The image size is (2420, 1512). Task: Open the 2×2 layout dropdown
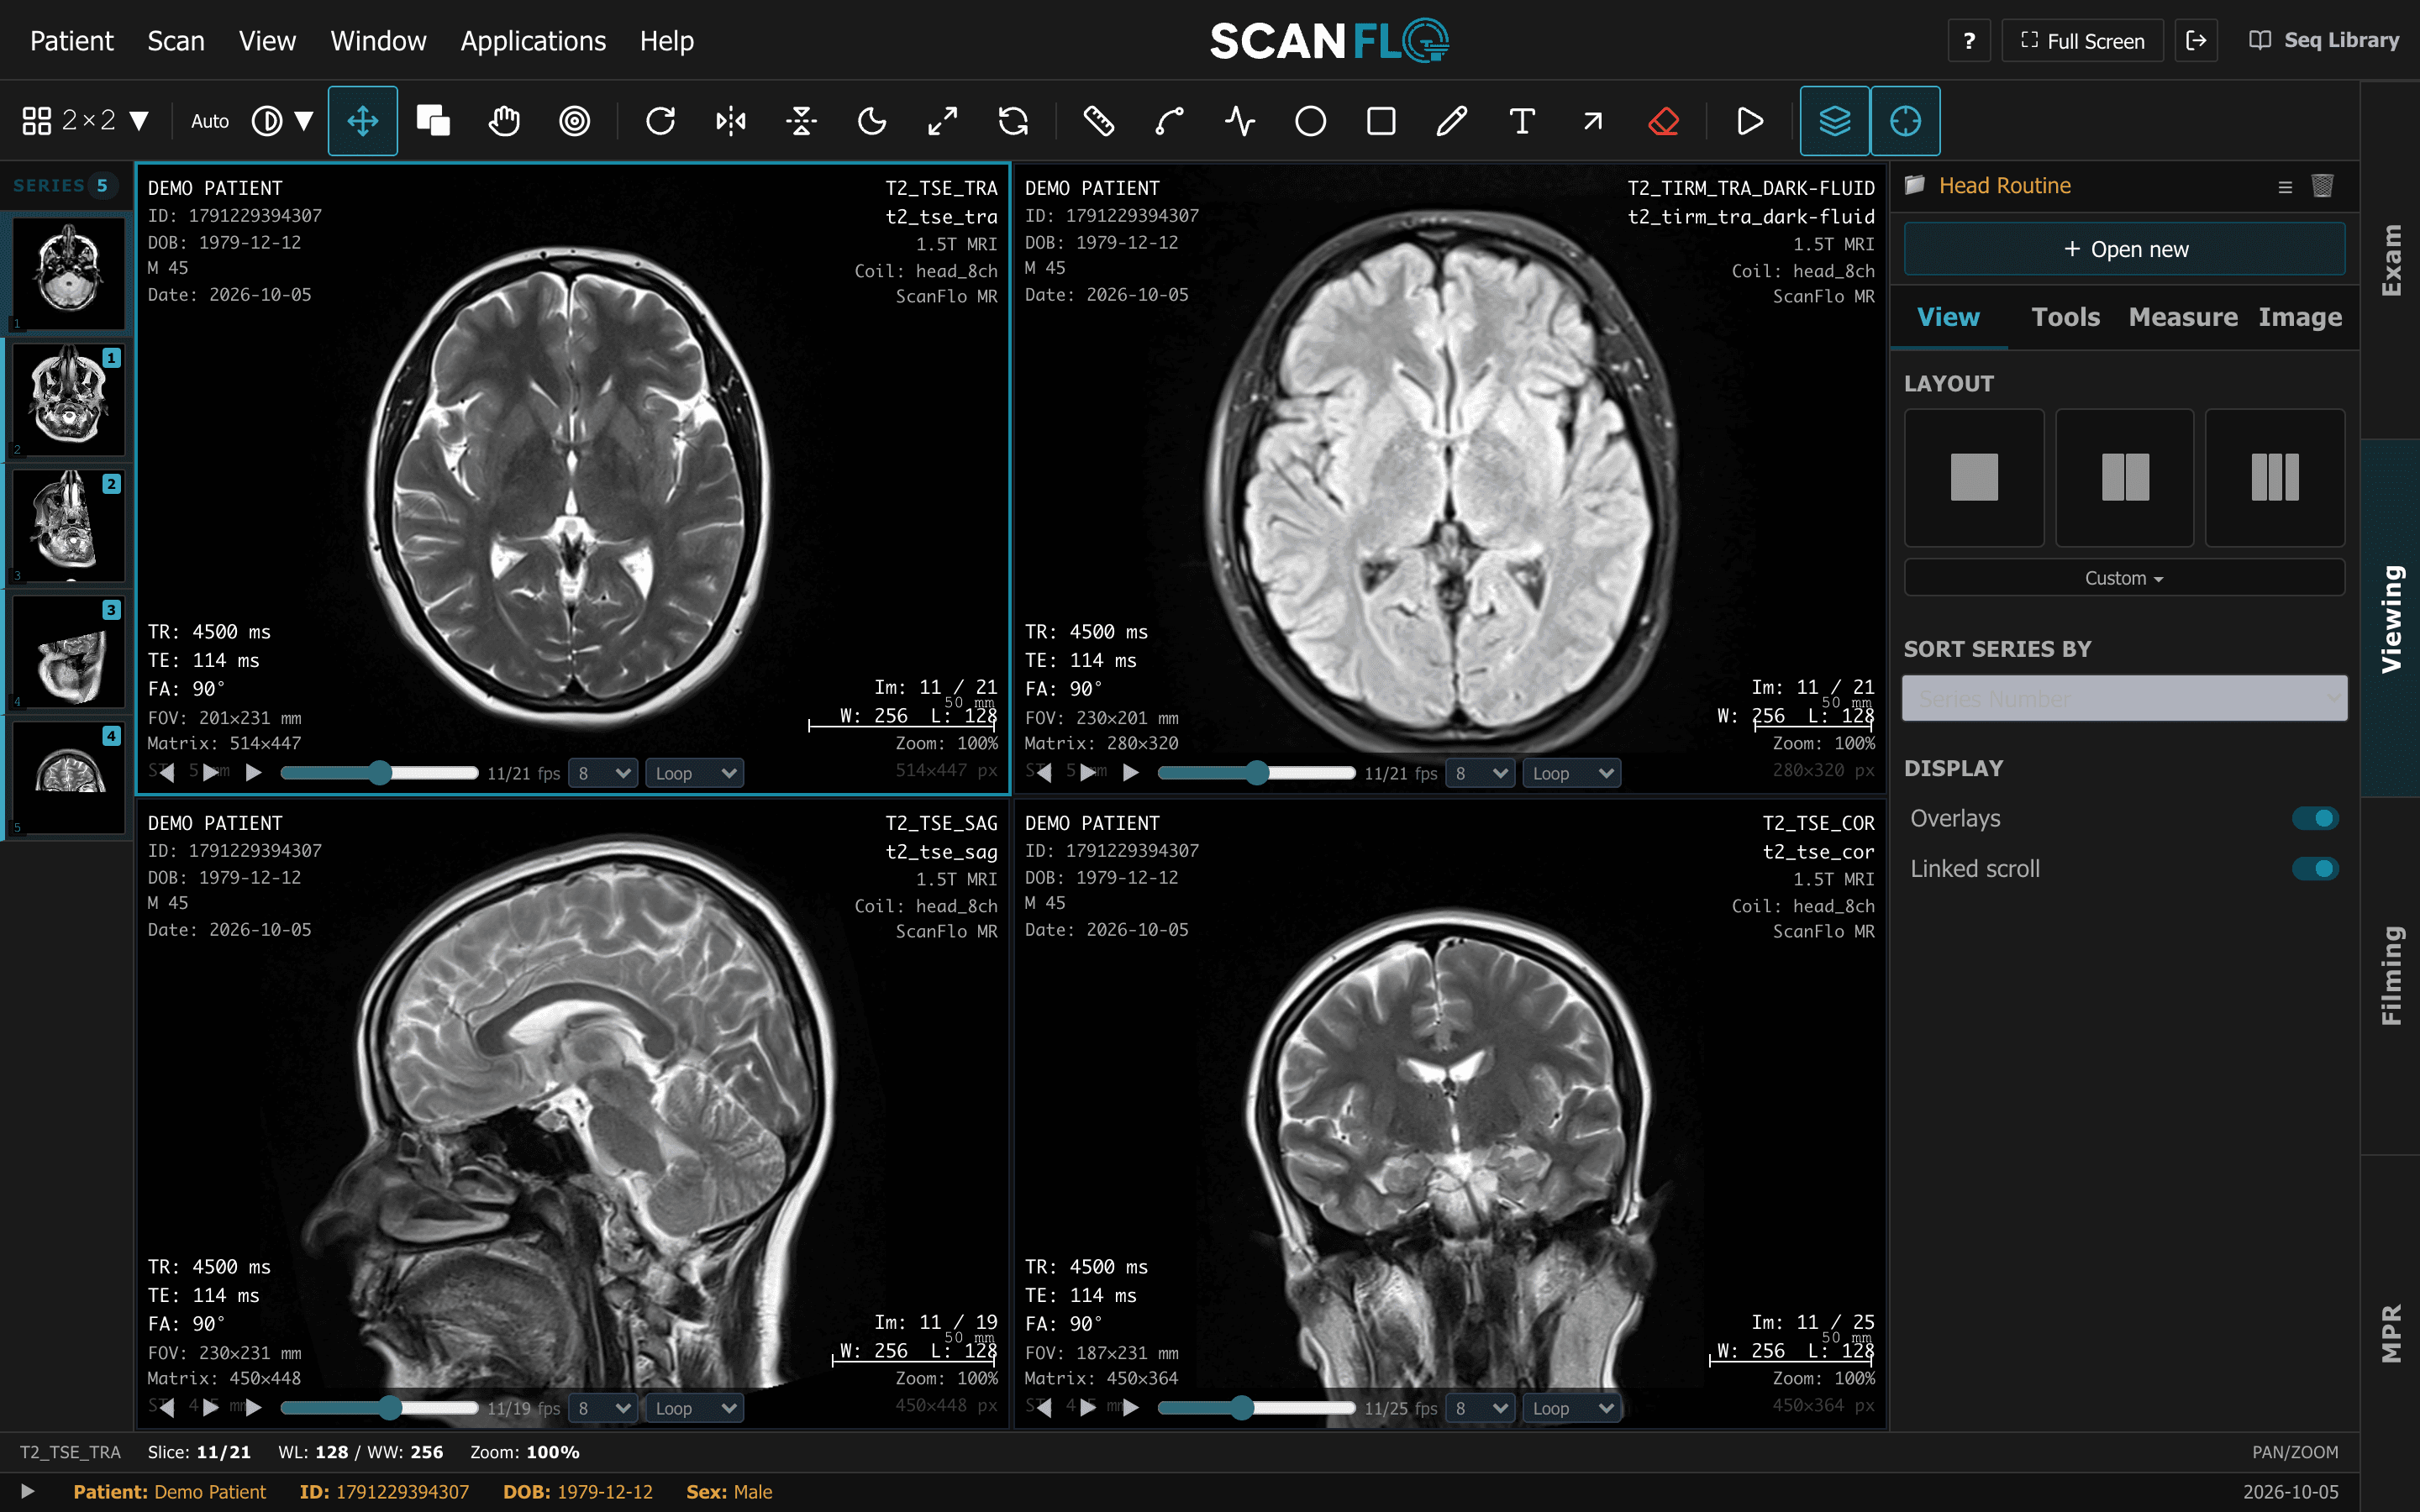pyautogui.click(x=86, y=121)
